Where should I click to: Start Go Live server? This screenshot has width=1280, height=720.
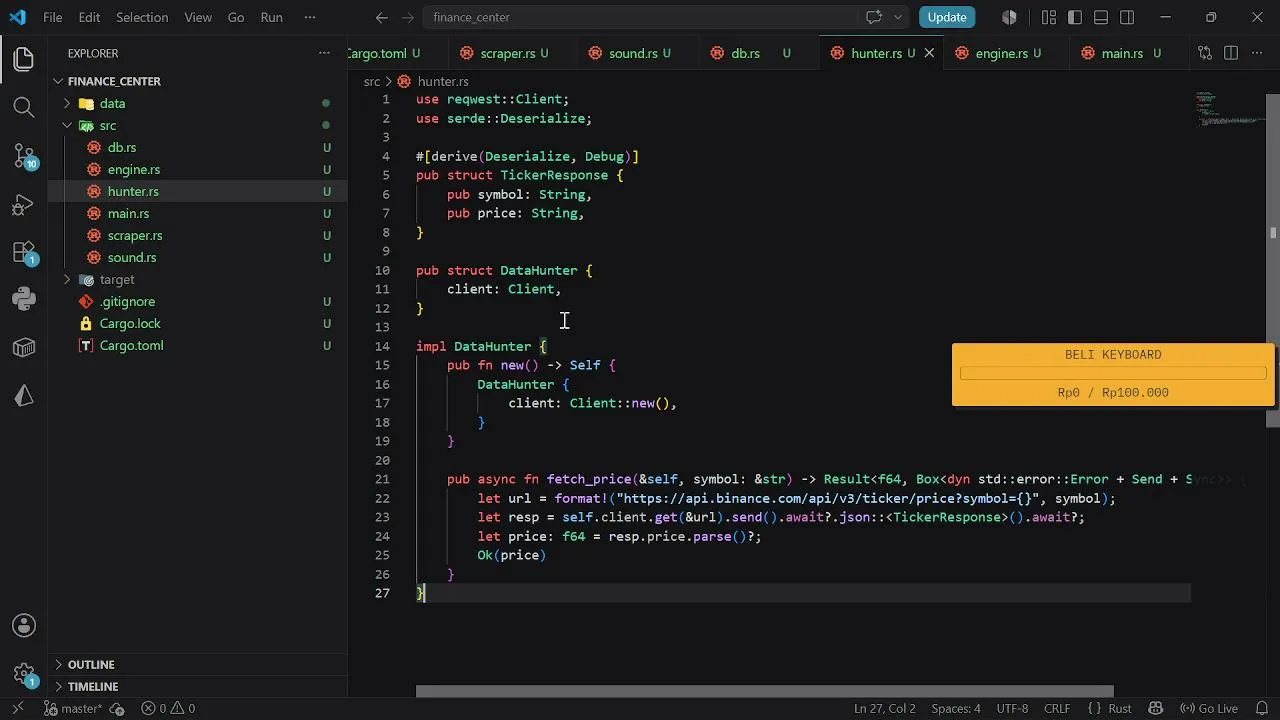[1208, 708]
